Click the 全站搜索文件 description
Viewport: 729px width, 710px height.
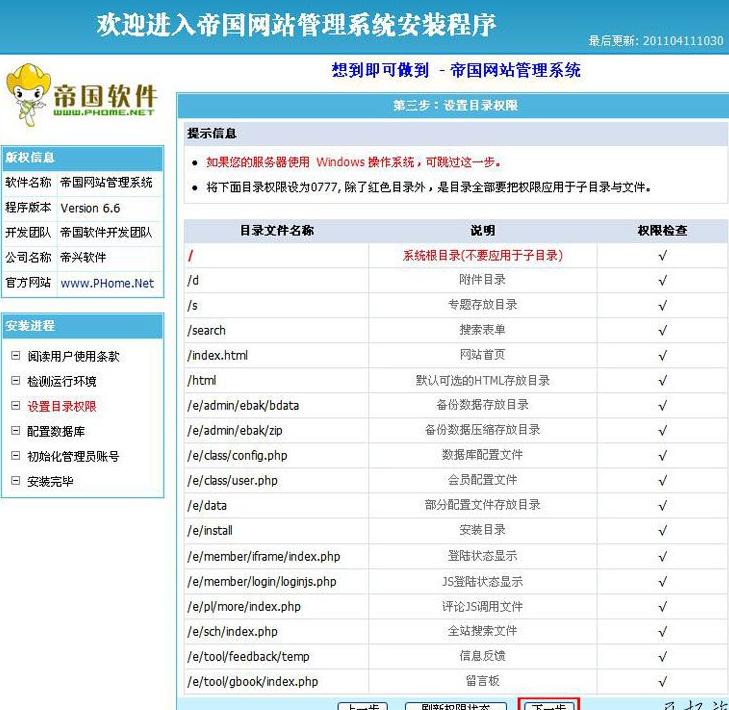tap(483, 631)
